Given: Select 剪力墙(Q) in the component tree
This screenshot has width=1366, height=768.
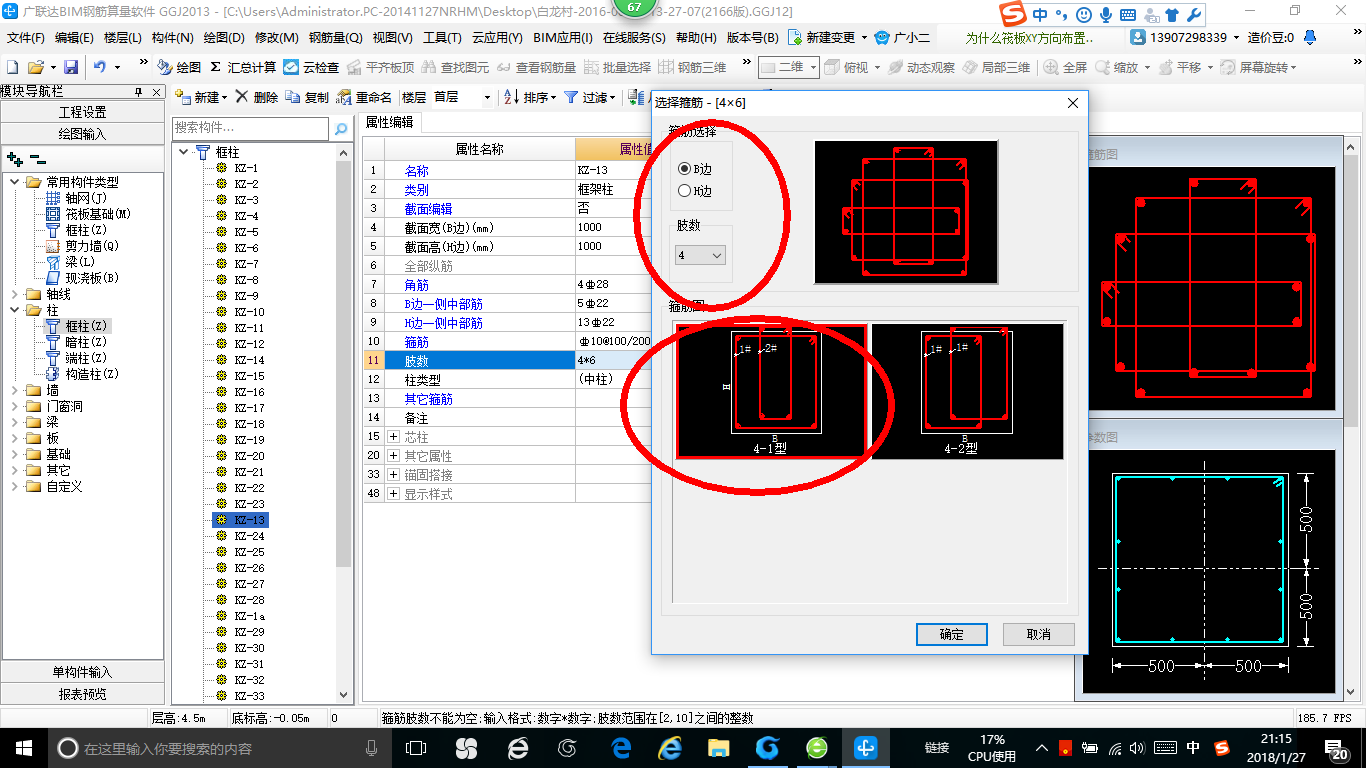Looking at the screenshot, I should coord(82,246).
